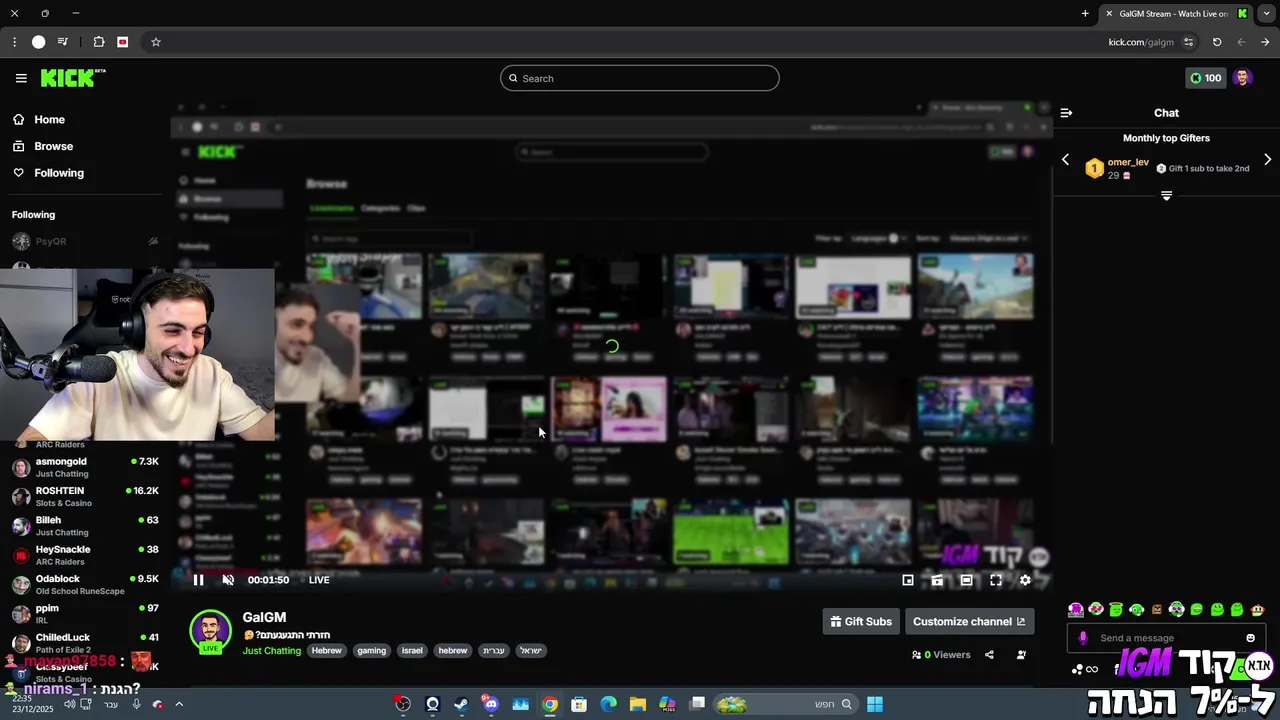Viewport: 1280px width, 720px height.
Task: Collapse the Monthly top Gifters banner
Action: [1166, 196]
